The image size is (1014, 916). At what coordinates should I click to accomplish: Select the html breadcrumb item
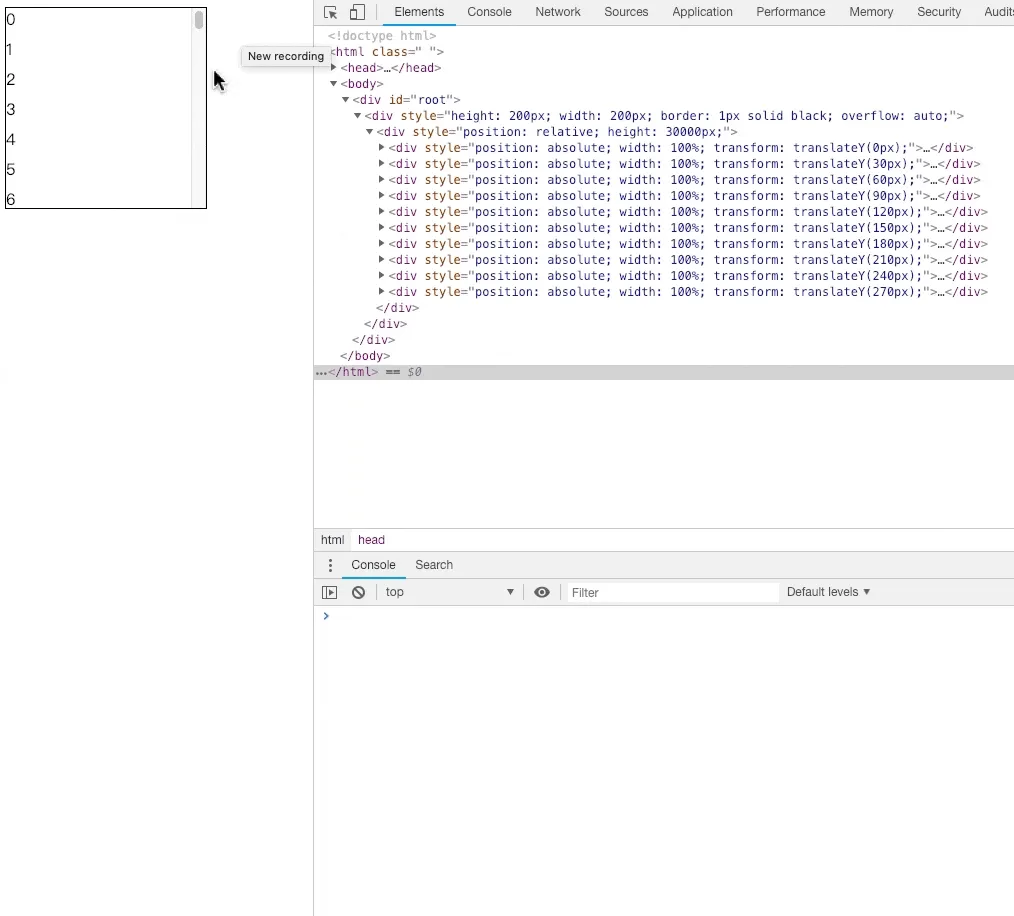(332, 540)
